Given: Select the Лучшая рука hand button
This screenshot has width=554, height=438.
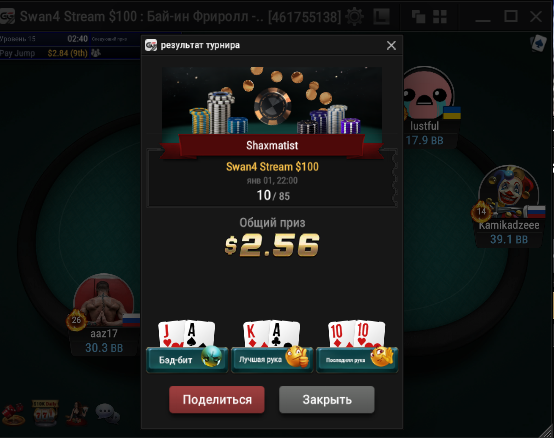Looking at the screenshot, I should tap(272, 360).
